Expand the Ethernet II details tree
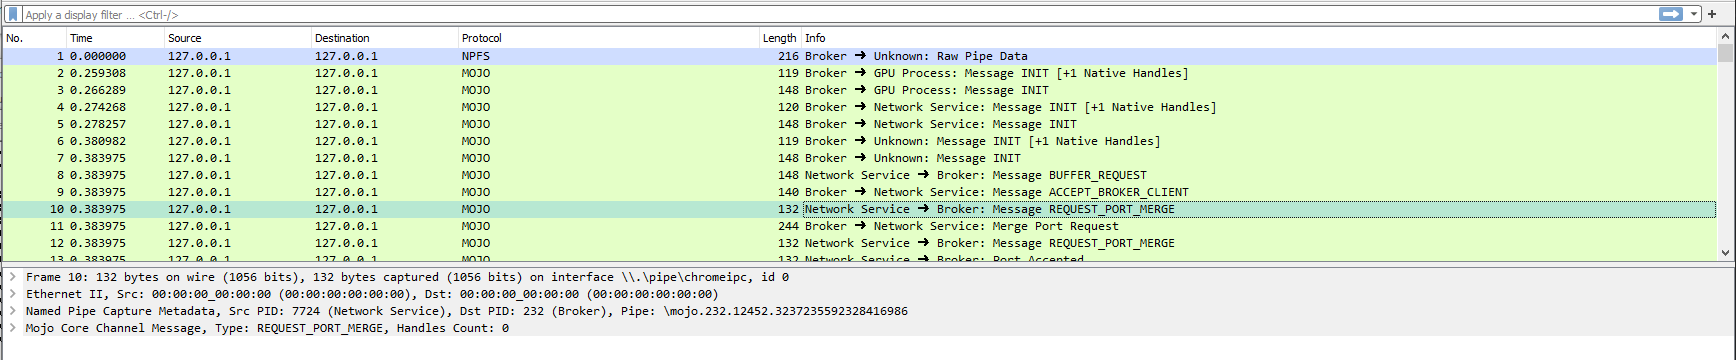1736x360 pixels. coord(12,294)
